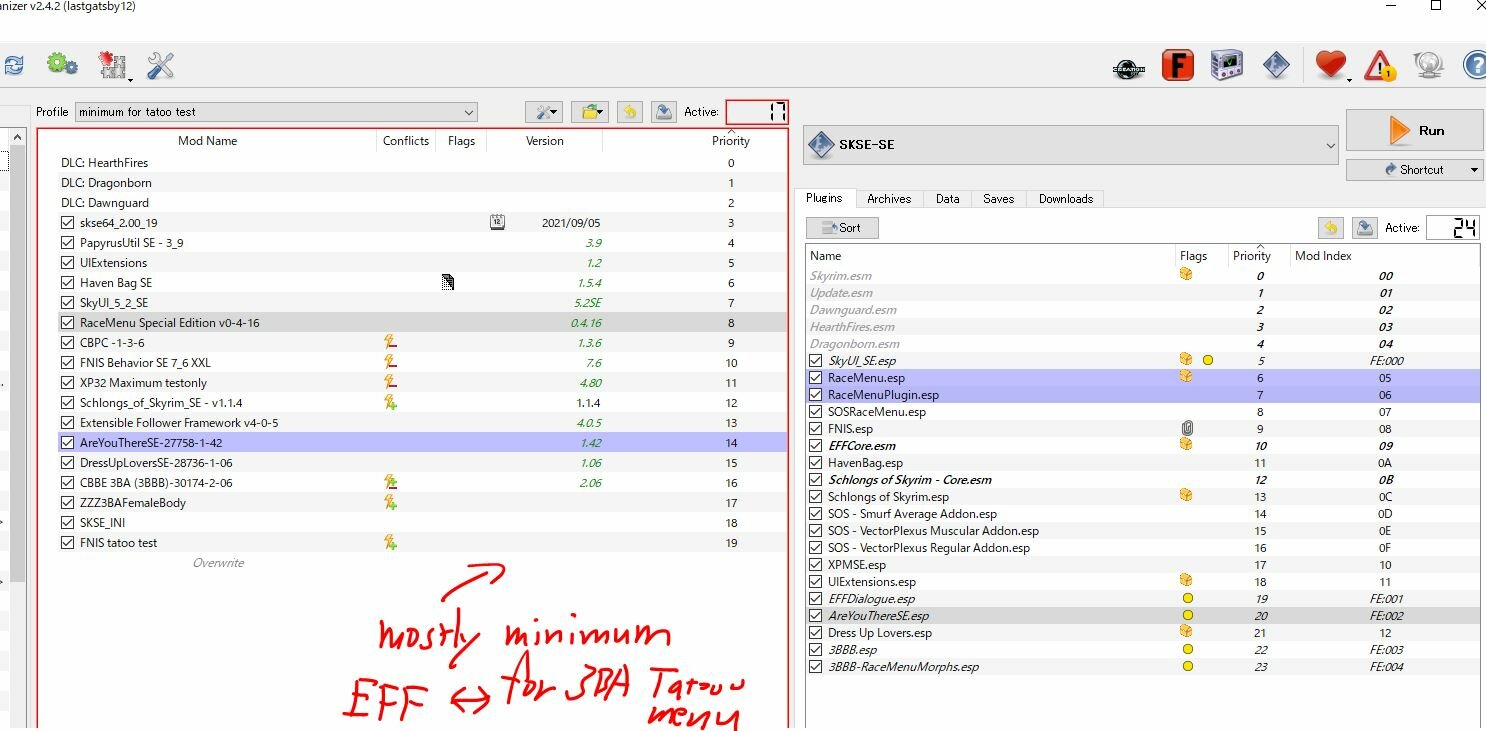This screenshot has height=731, width=1486.
Task: Click create backup icon in Plugins pane
Action: pos(1364,228)
